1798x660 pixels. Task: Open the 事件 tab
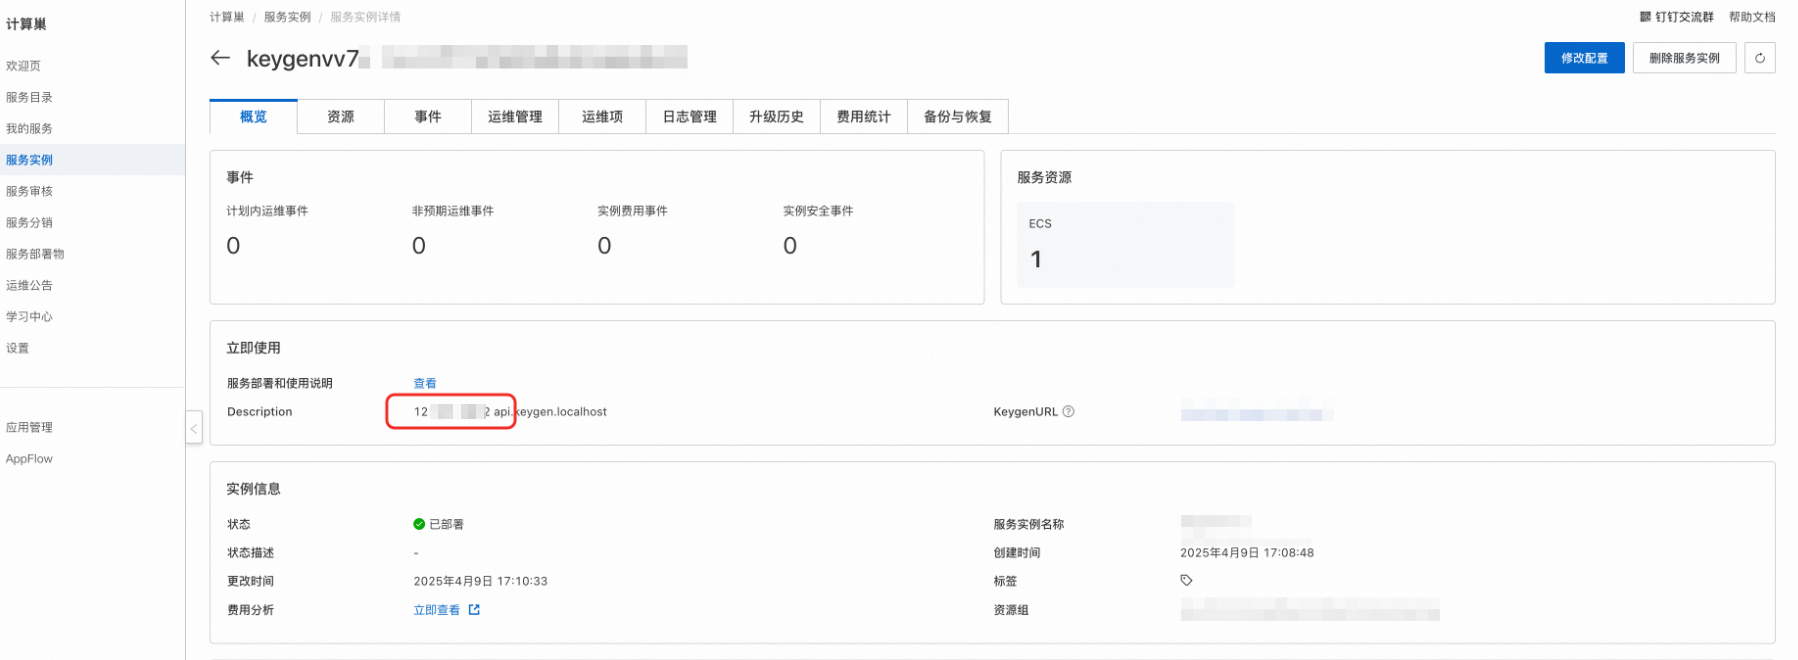(428, 116)
